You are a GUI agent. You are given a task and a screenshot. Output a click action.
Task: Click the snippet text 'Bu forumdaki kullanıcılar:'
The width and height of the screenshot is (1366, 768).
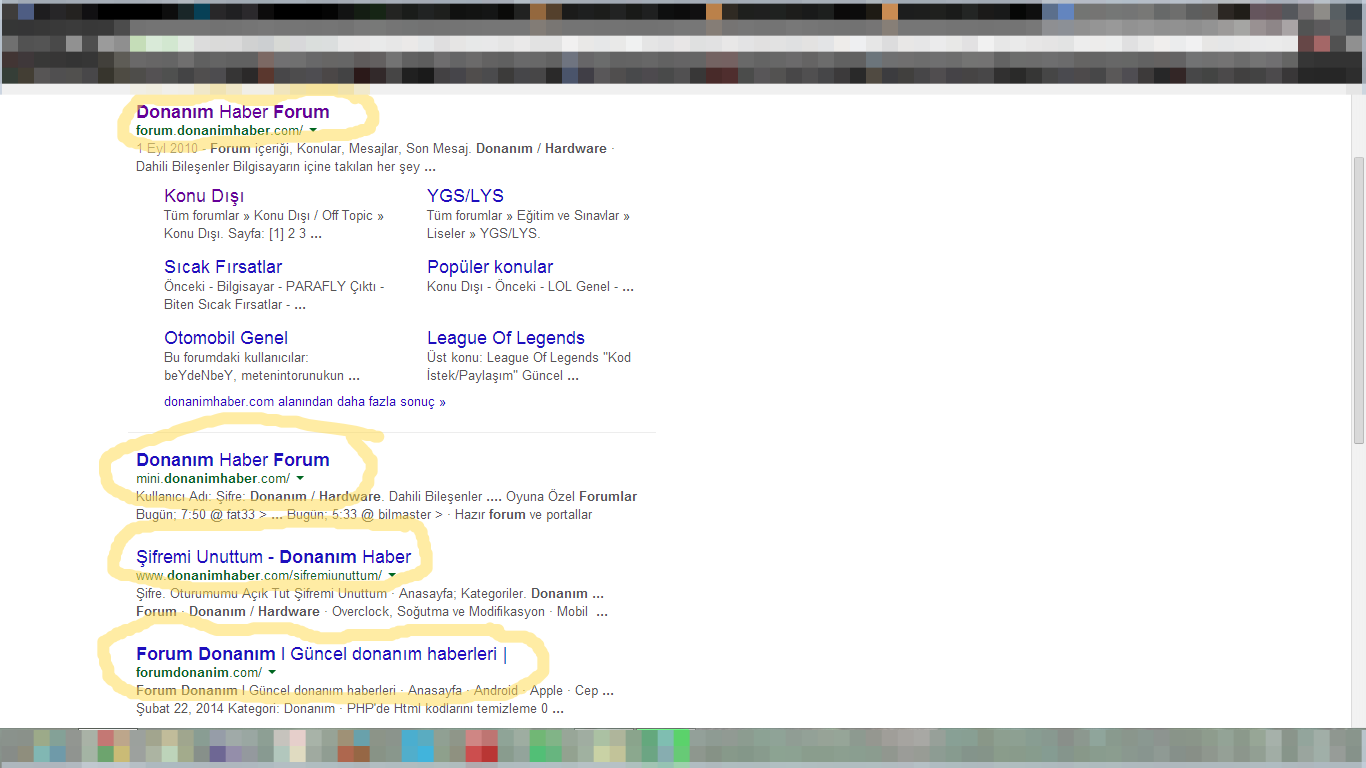[236, 358]
